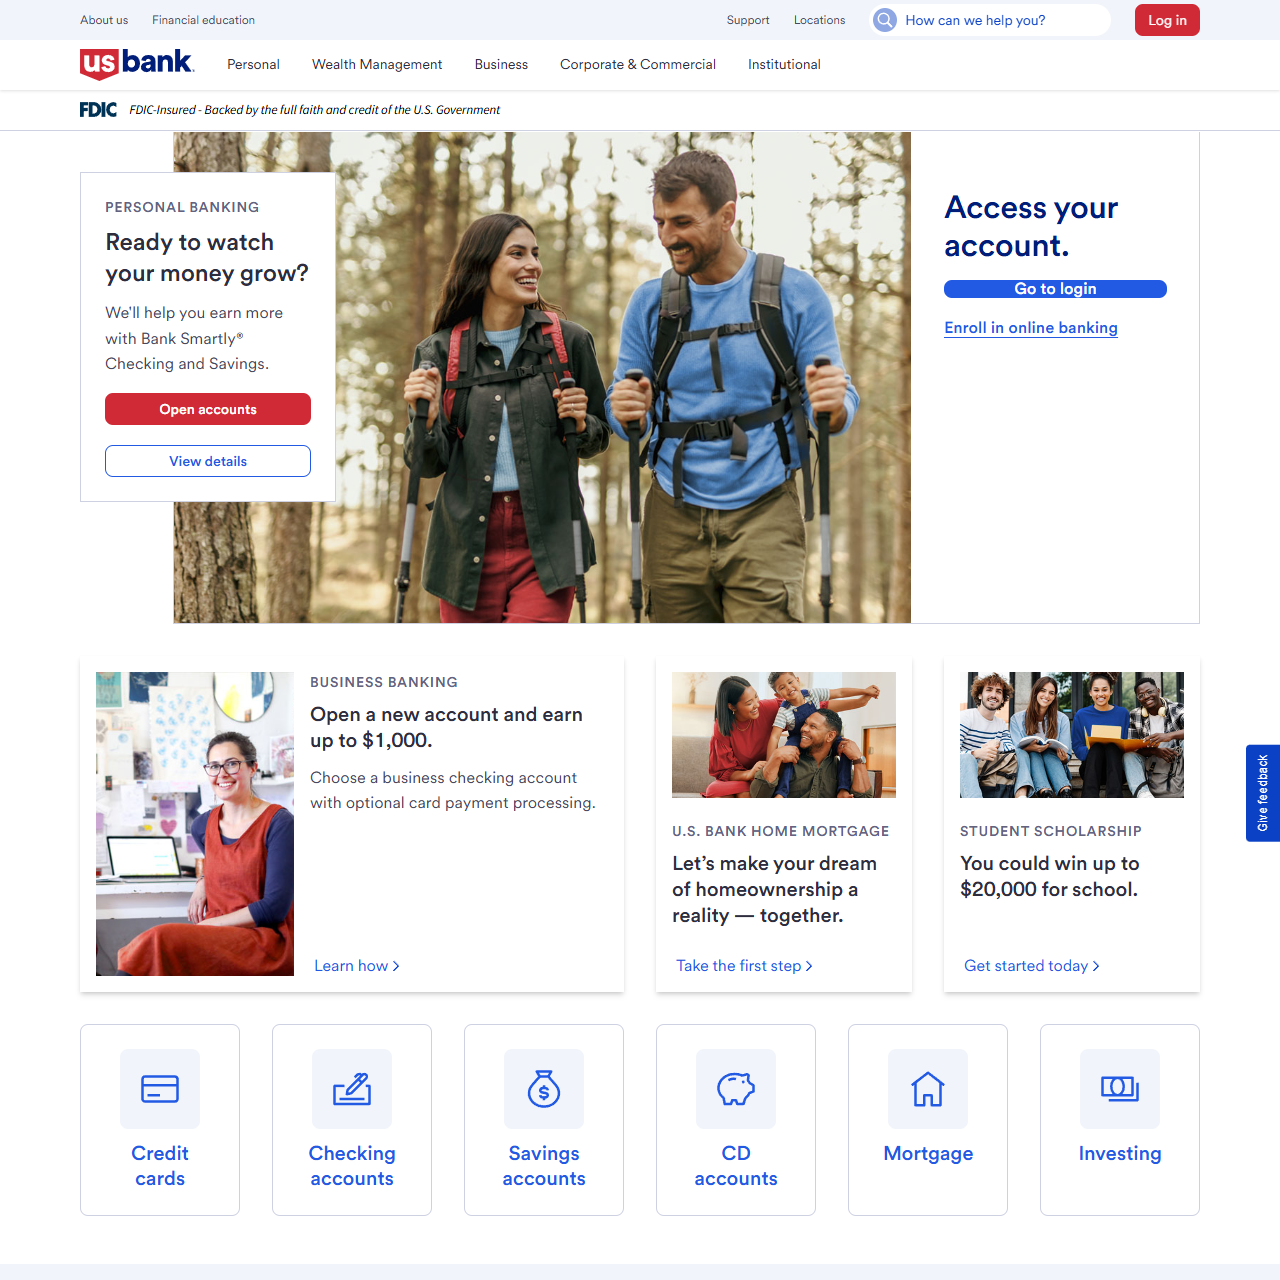Viewport: 1280px width, 1280px height.
Task: Go to the Institutional section
Action: click(x=784, y=65)
